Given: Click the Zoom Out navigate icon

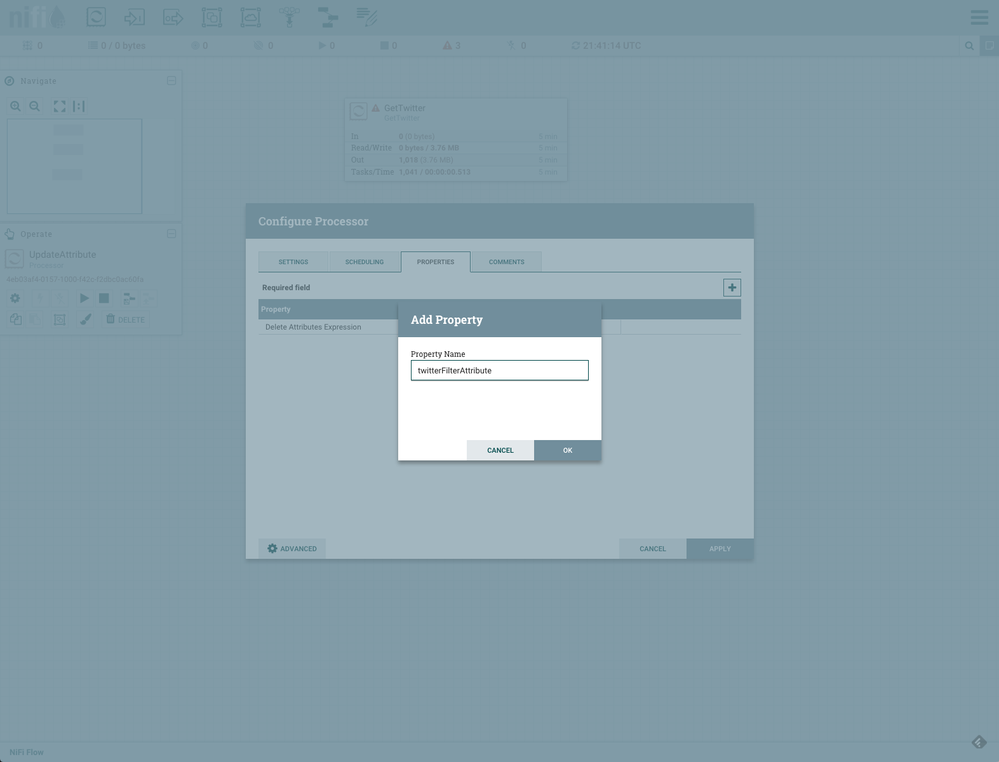Looking at the screenshot, I should (x=34, y=106).
